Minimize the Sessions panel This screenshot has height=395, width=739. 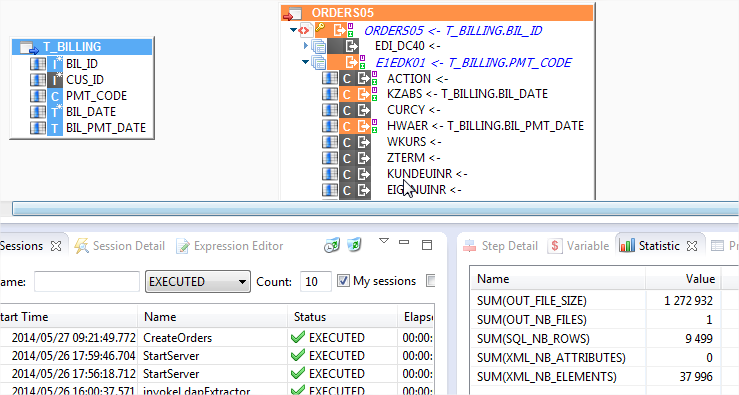(404, 243)
